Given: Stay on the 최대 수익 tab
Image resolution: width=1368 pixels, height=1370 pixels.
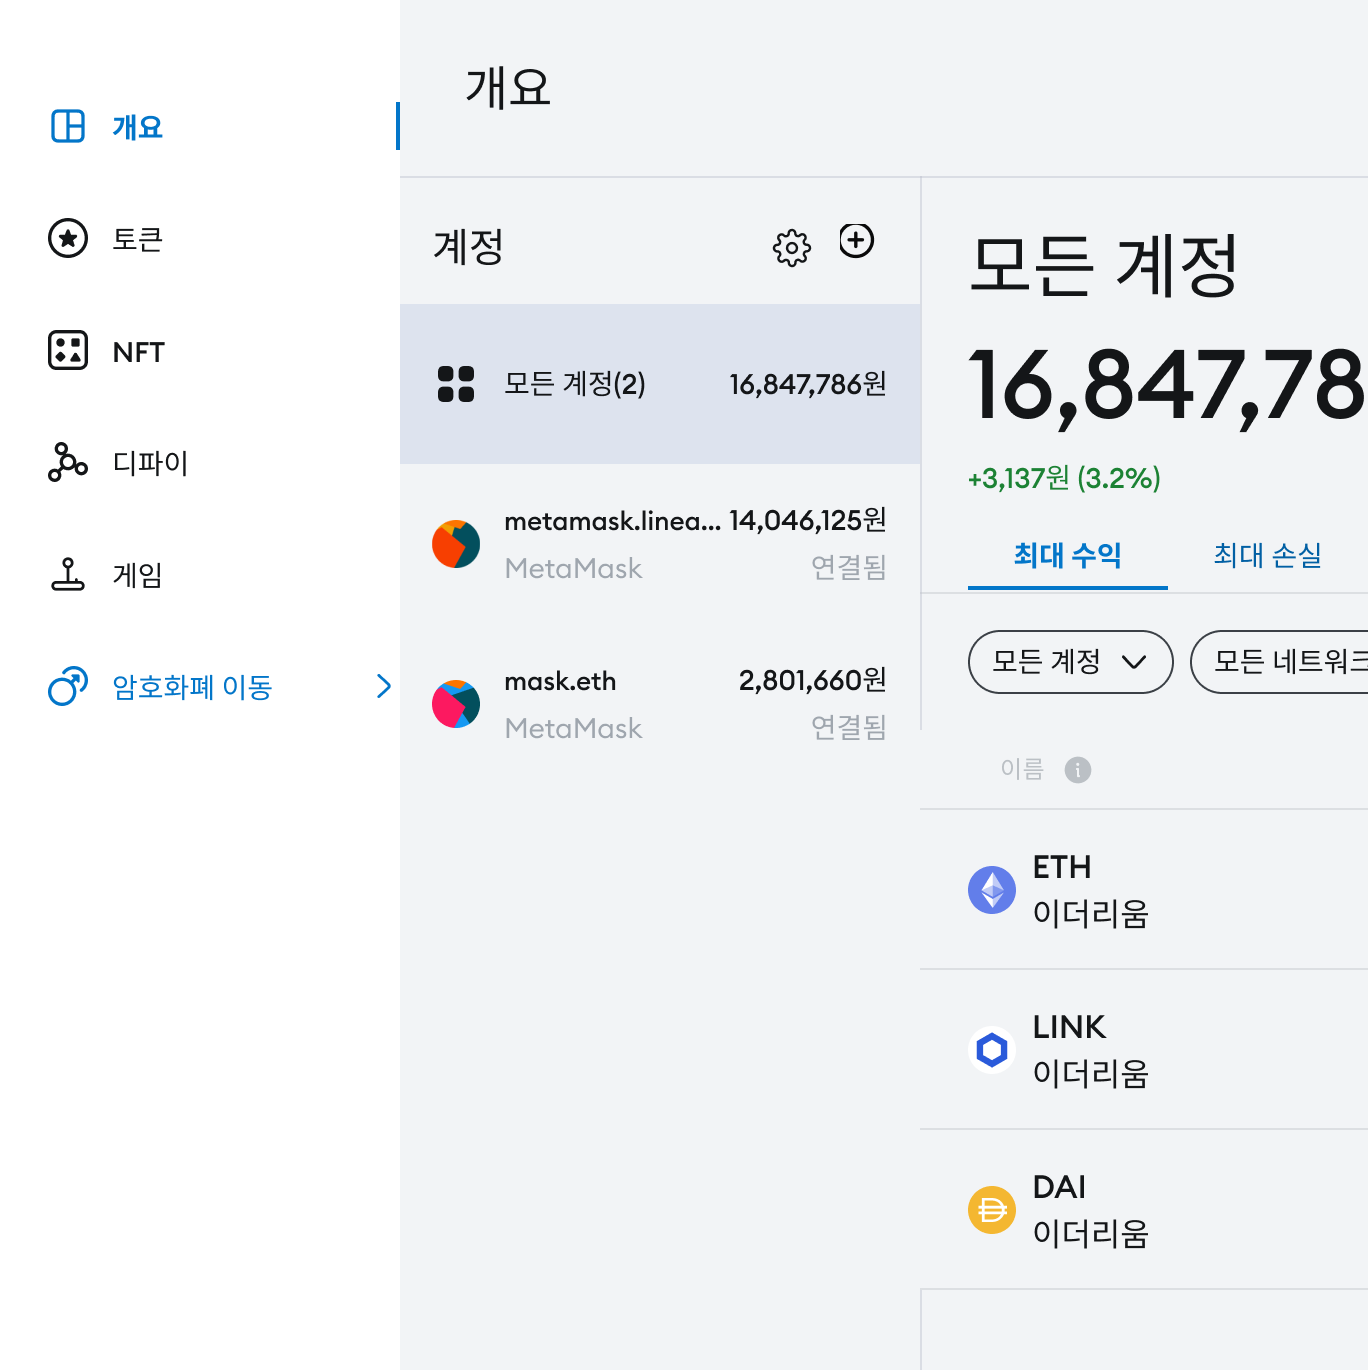Looking at the screenshot, I should tap(1067, 556).
